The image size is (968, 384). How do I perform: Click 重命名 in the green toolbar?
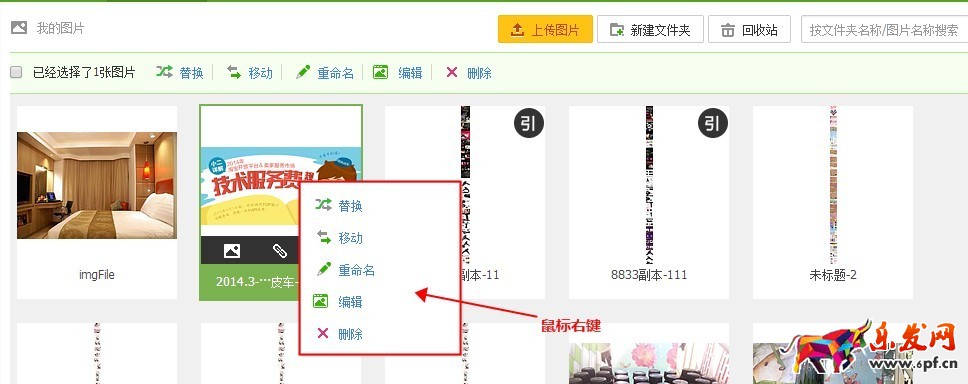pyautogui.click(x=335, y=73)
